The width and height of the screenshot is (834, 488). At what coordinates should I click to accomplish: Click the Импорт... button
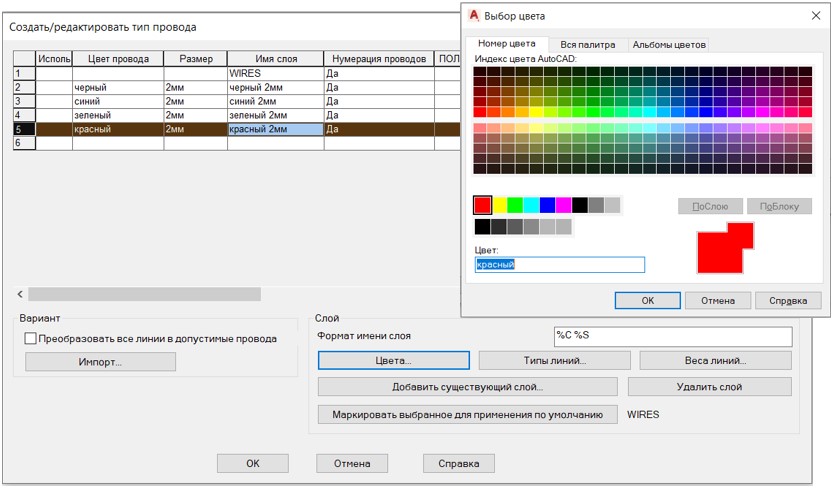100,362
